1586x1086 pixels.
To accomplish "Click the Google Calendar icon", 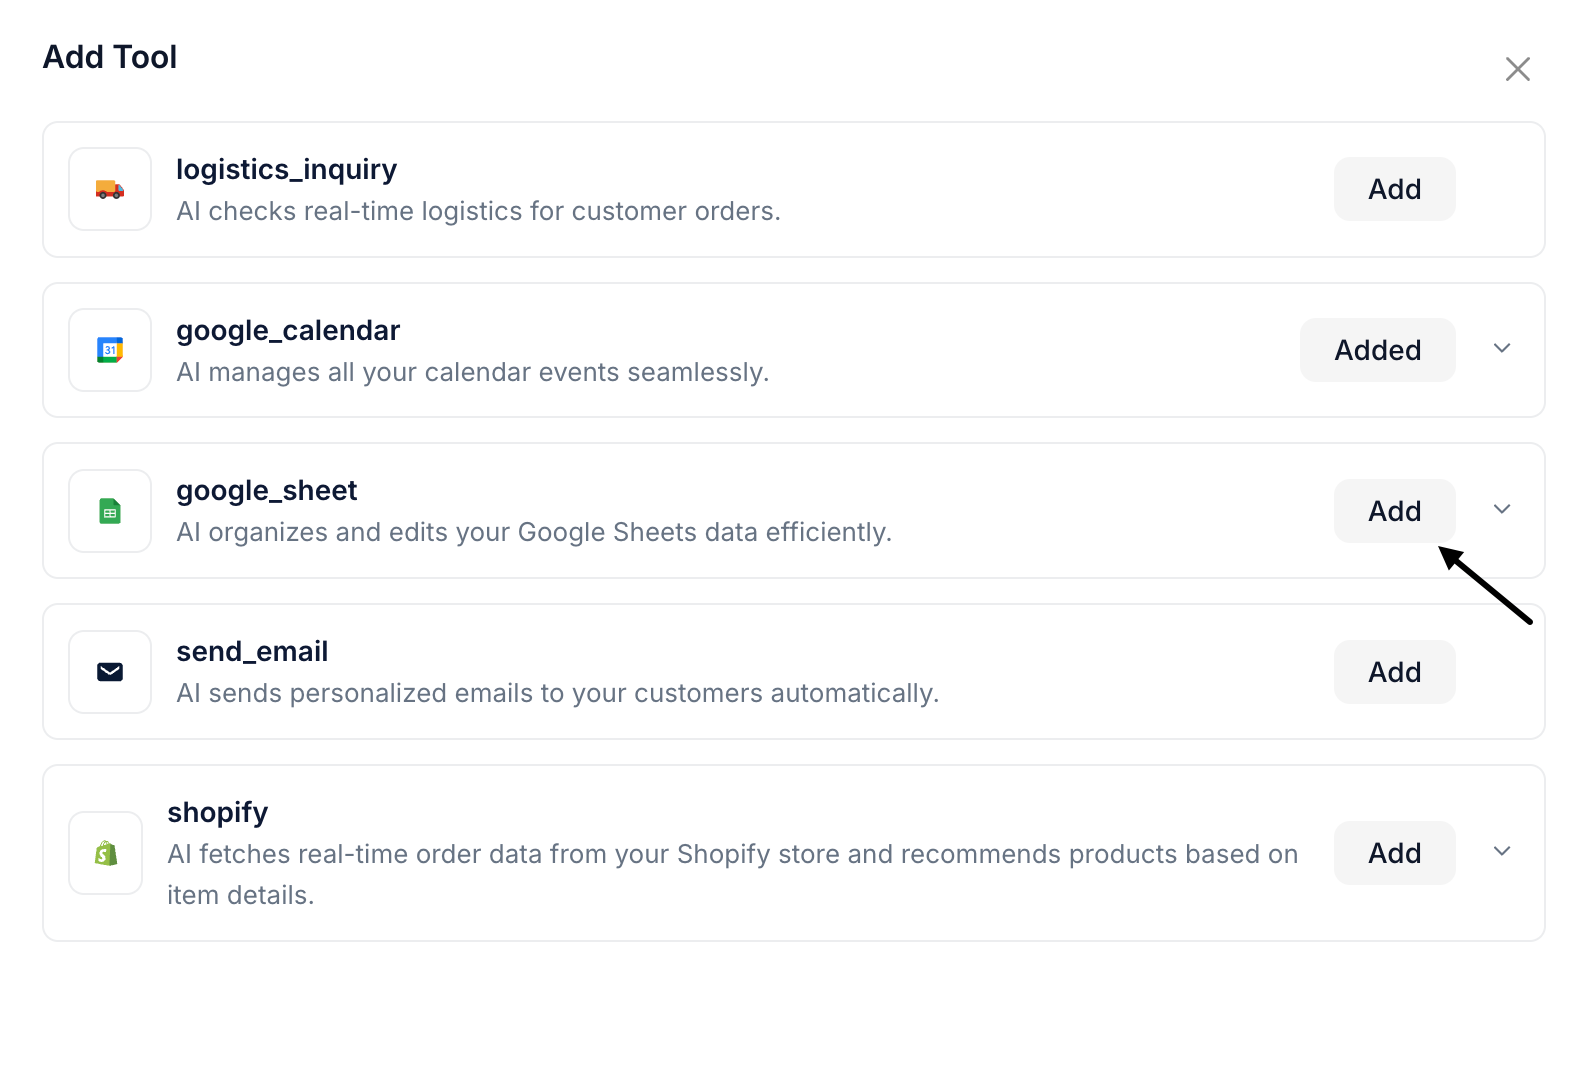I will [110, 350].
